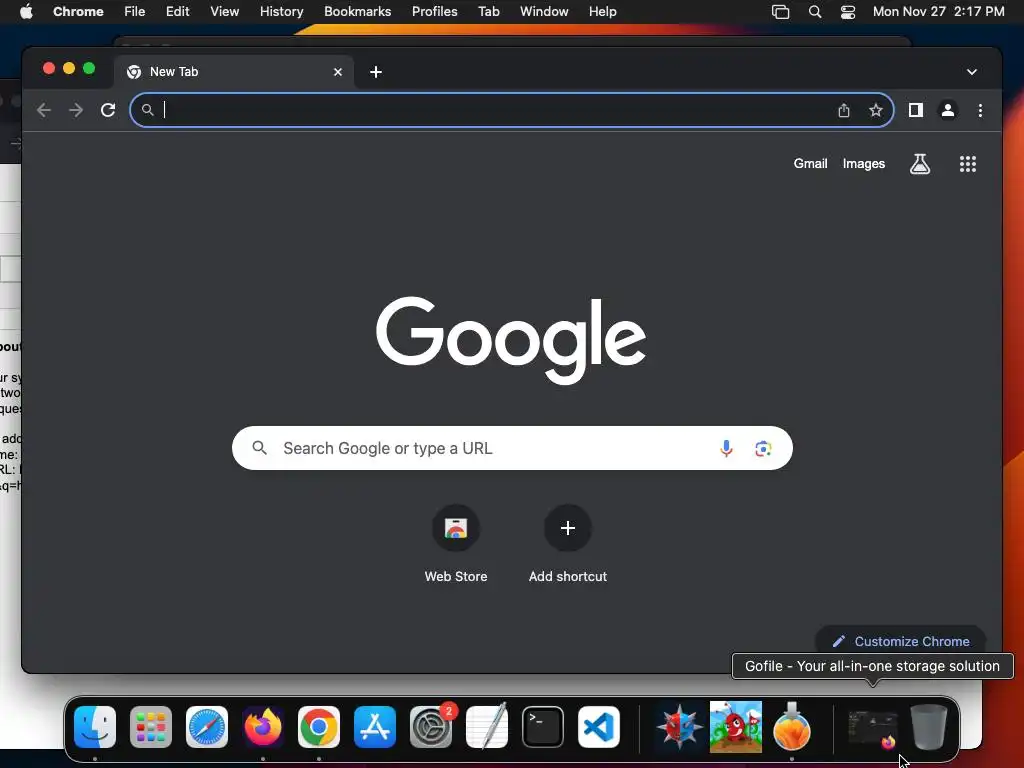The image size is (1024, 768).
Task: Toggle the Chrome side panel
Action: point(916,110)
